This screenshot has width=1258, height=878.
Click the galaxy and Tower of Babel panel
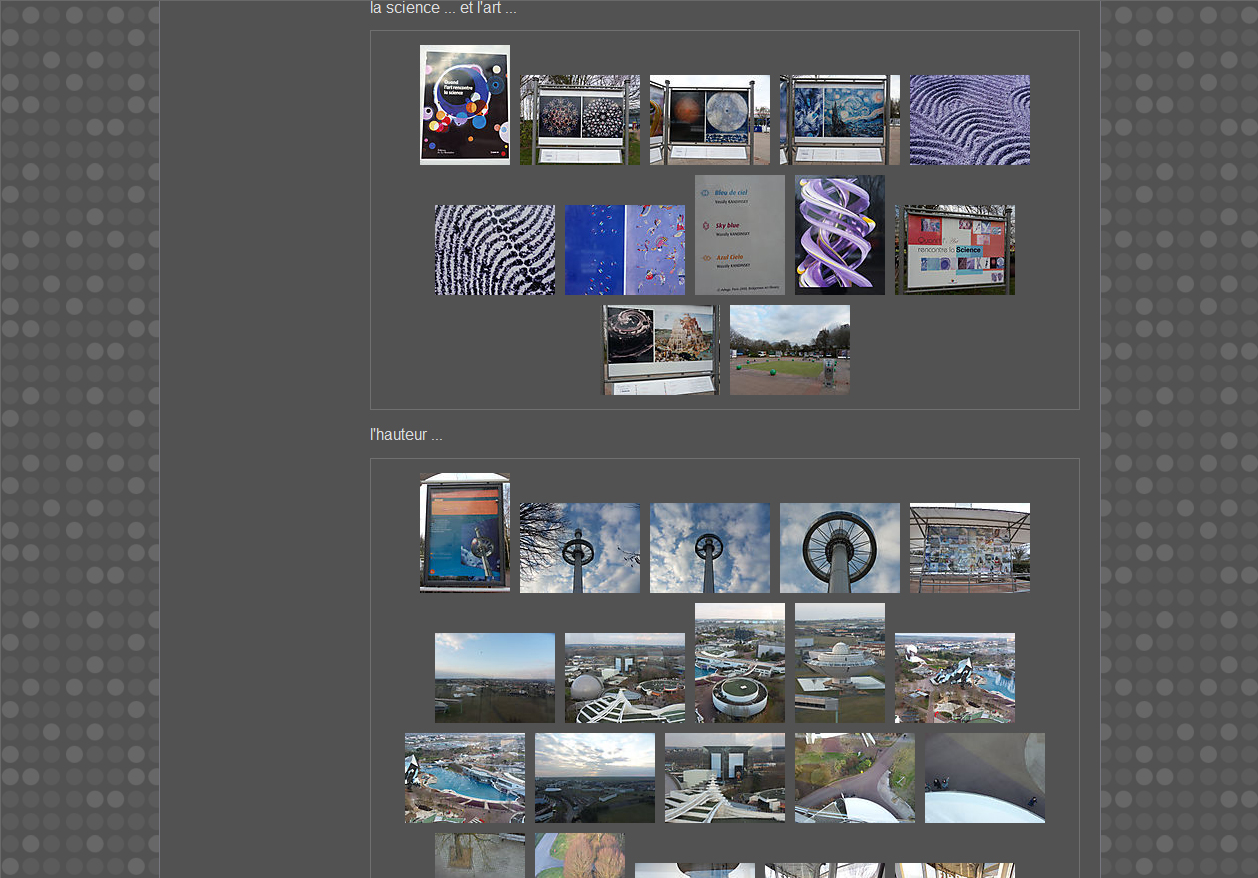660,350
